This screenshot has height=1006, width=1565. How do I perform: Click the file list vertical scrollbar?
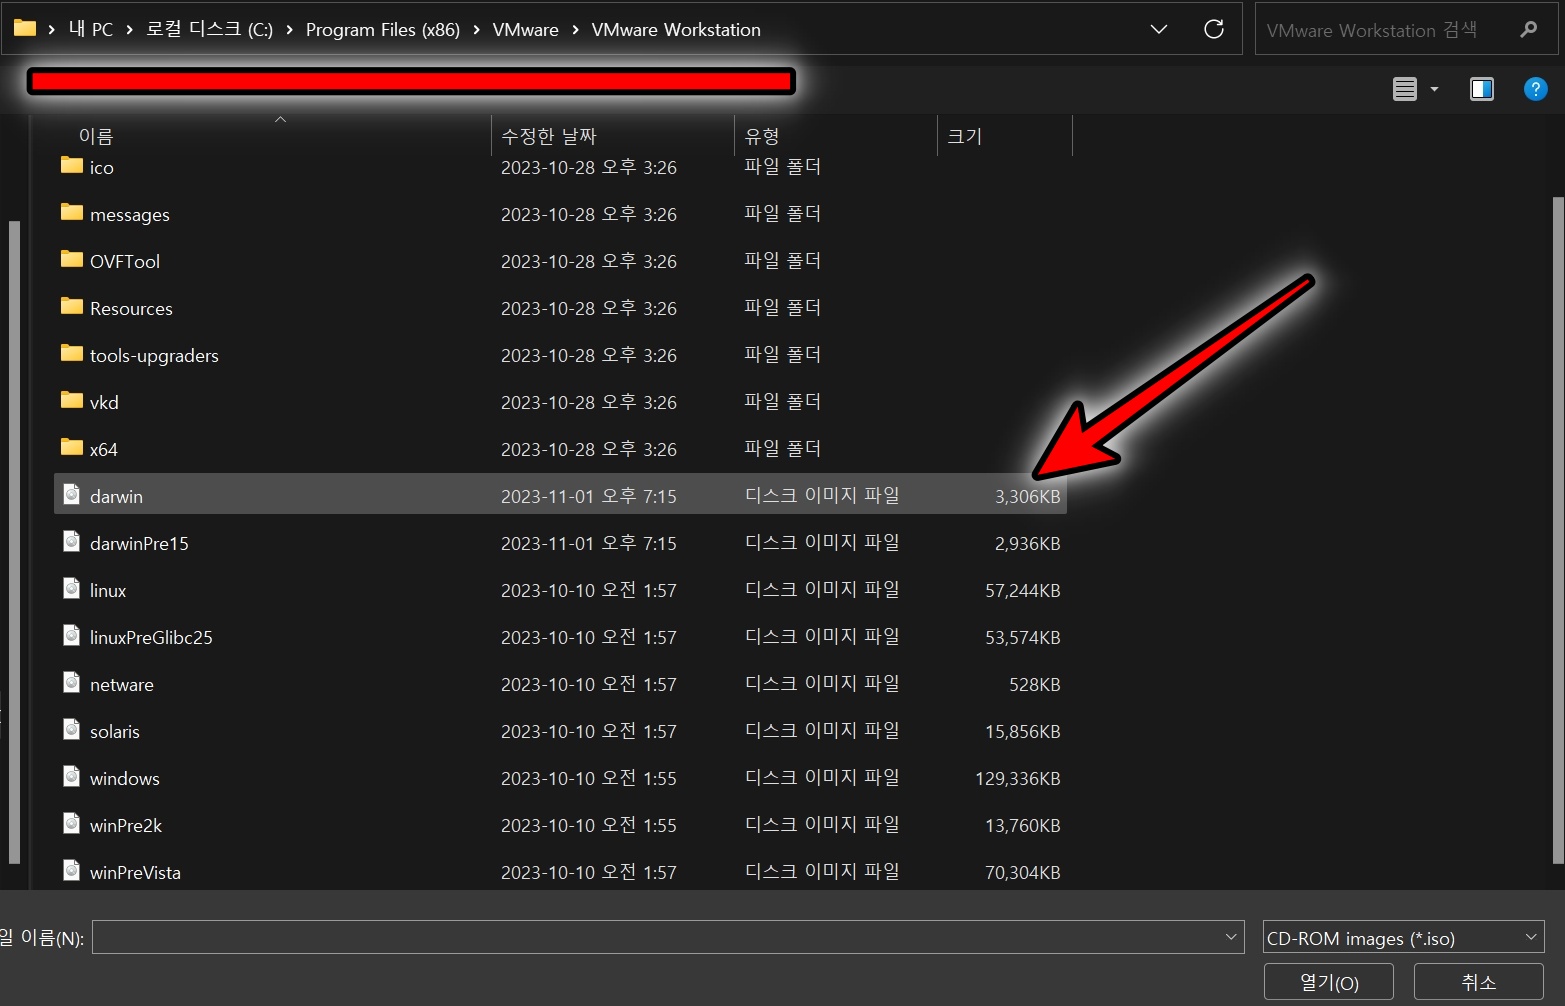(x=1558, y=530)
